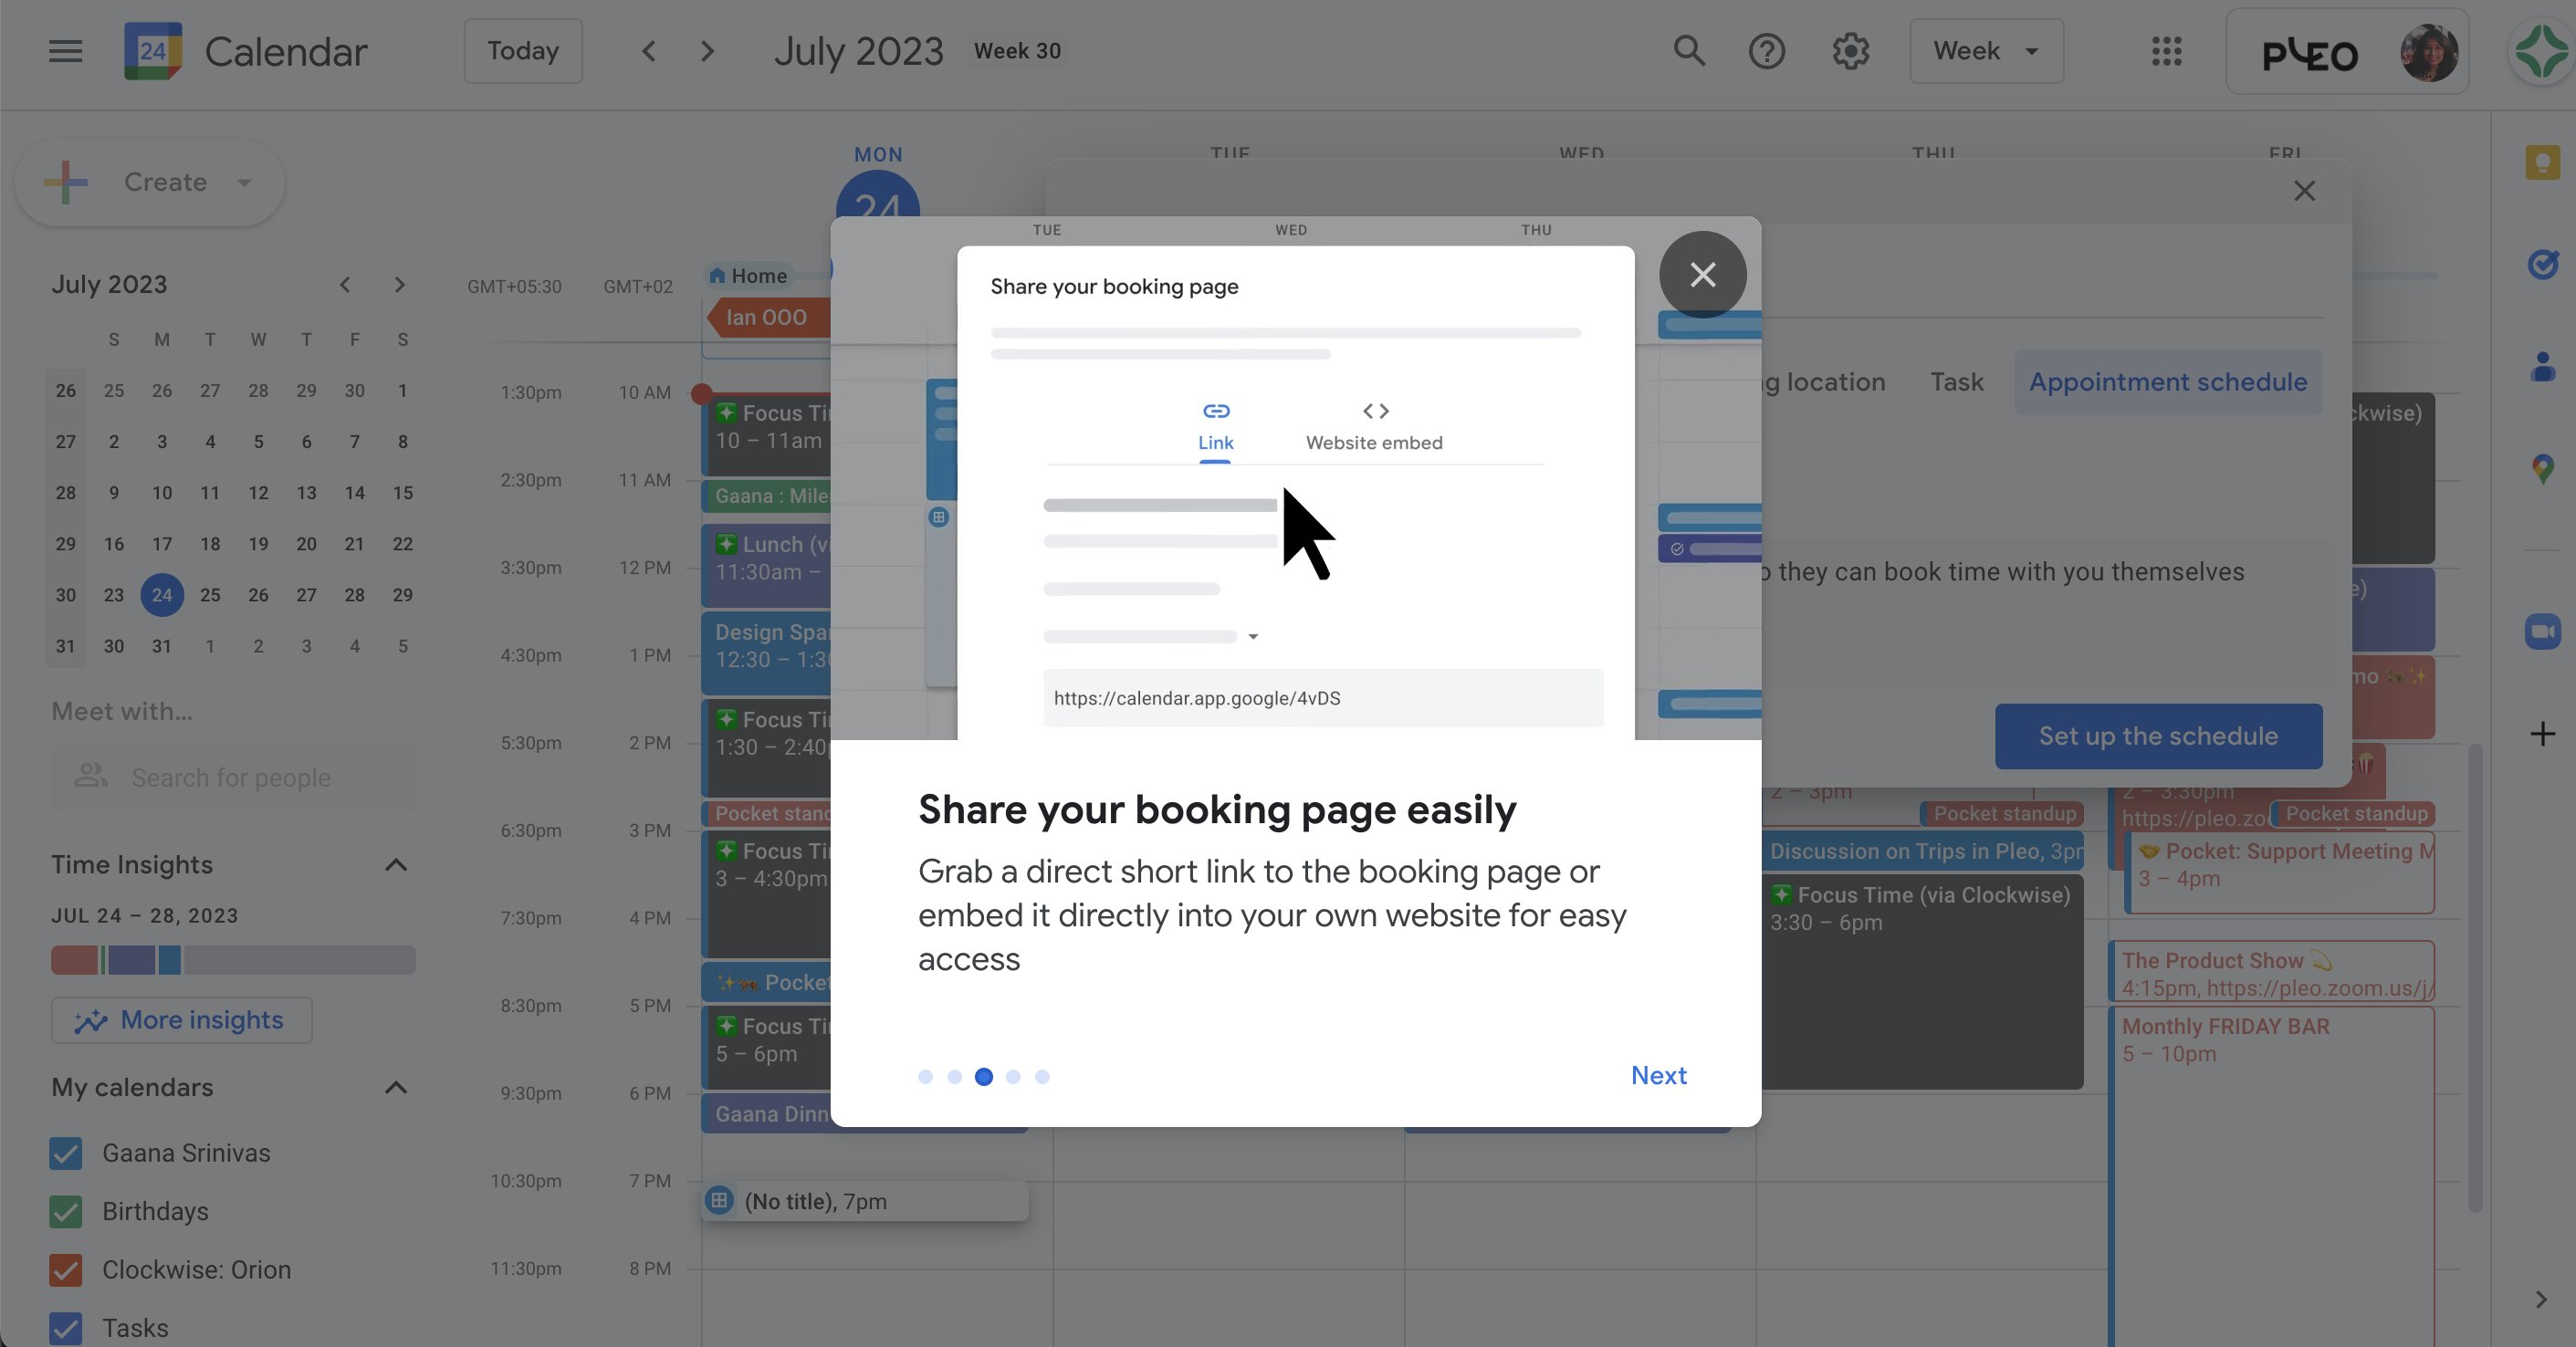Click Set up the schedule button
The height and width of the screenshot is (1347, 2576).
2158,736
